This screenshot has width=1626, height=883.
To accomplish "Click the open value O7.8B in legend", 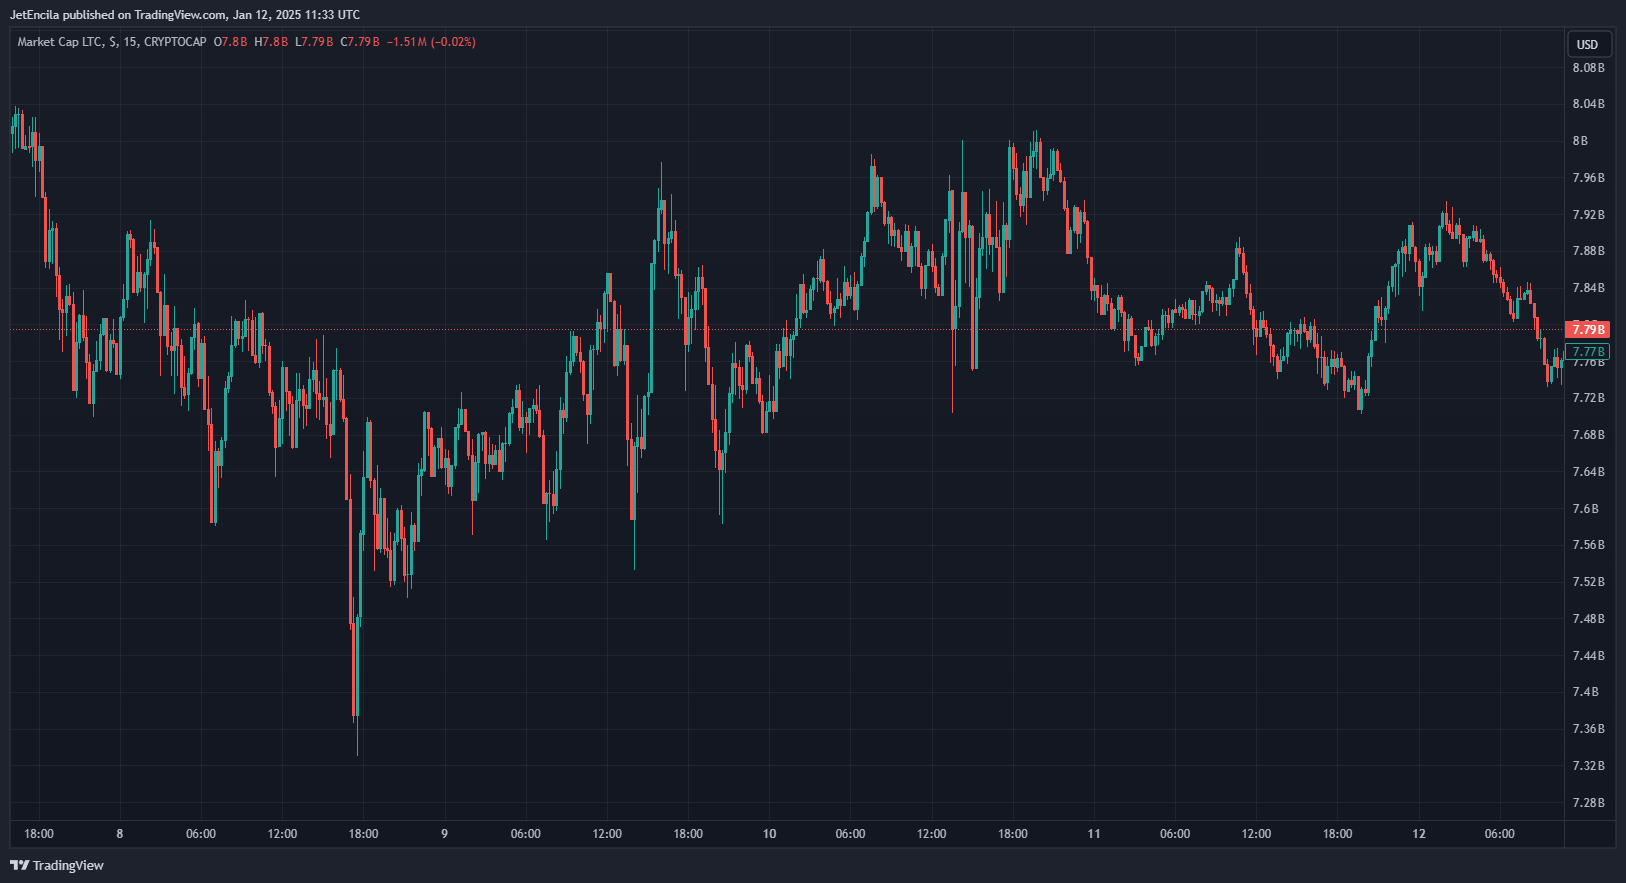I will [230, 42].
